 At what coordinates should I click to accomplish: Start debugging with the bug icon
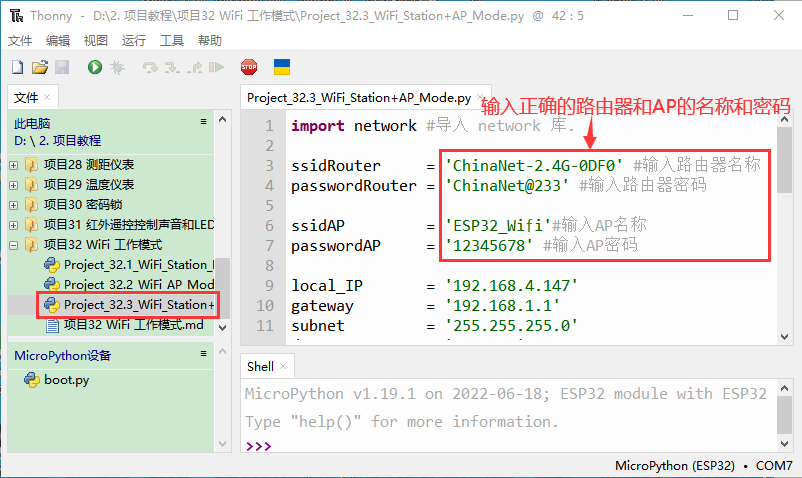[117, 67]
